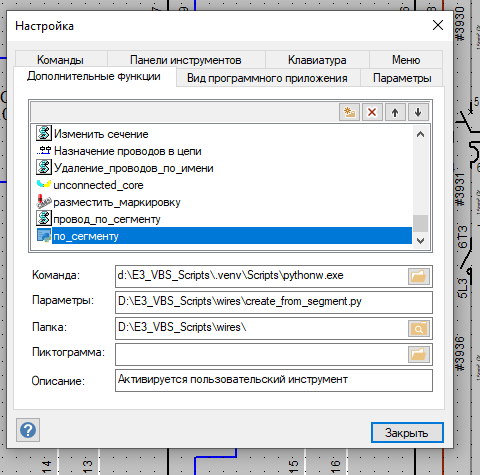Click the разместить_маркировку stamp icon

tap(44, 202)
